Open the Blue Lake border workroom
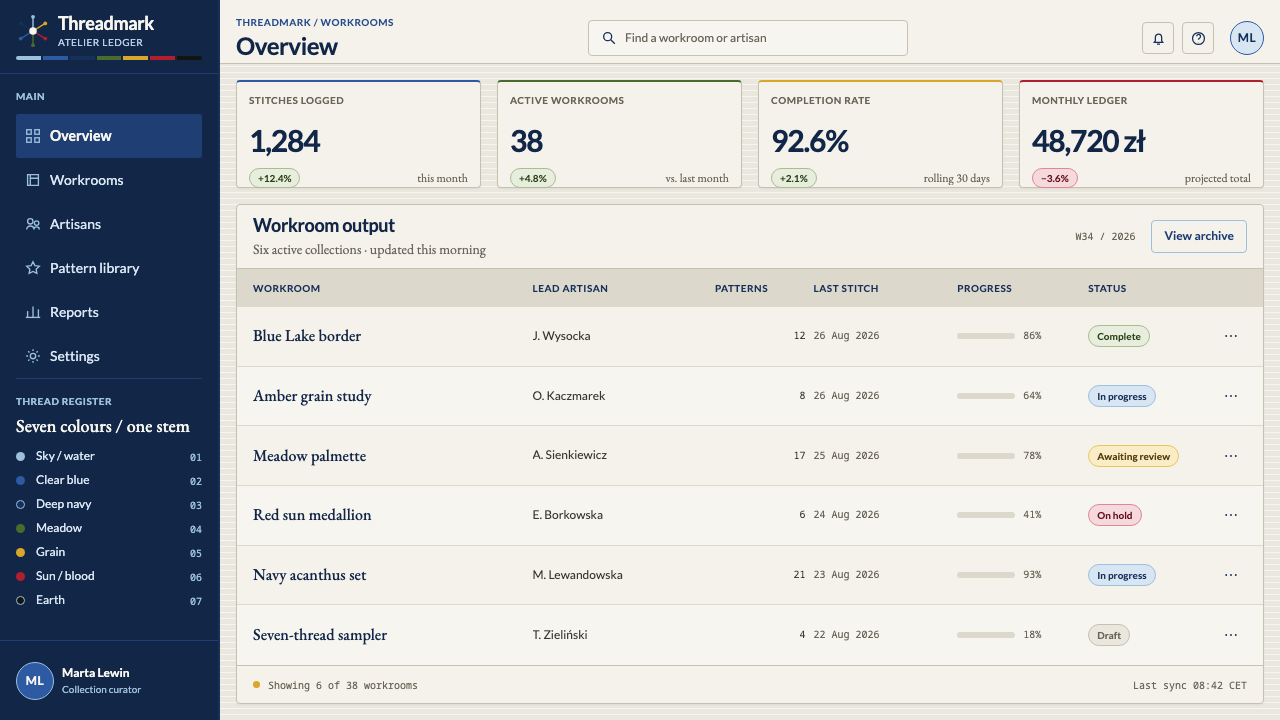 click(307, 336)
